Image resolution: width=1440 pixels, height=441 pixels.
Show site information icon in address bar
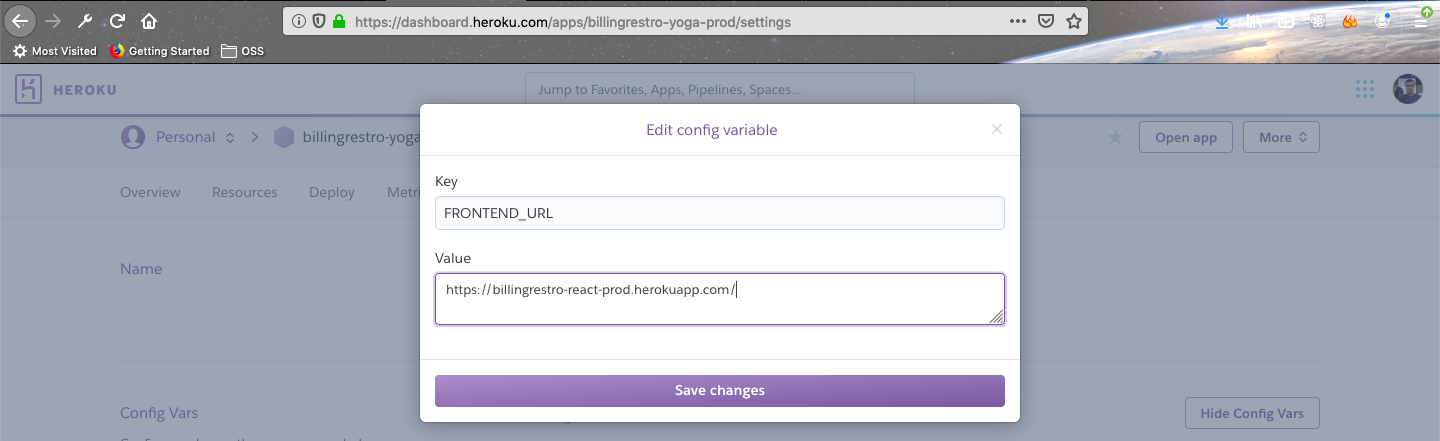tap(299, 21)
